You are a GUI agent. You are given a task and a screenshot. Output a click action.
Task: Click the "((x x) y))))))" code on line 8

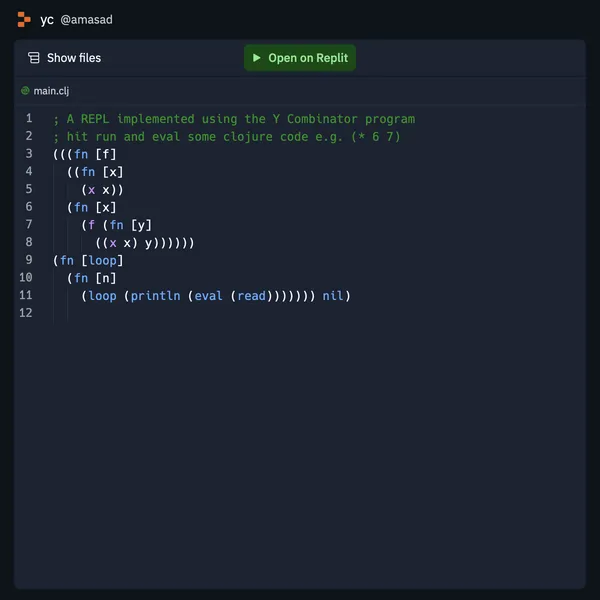(x=145, y=243)
